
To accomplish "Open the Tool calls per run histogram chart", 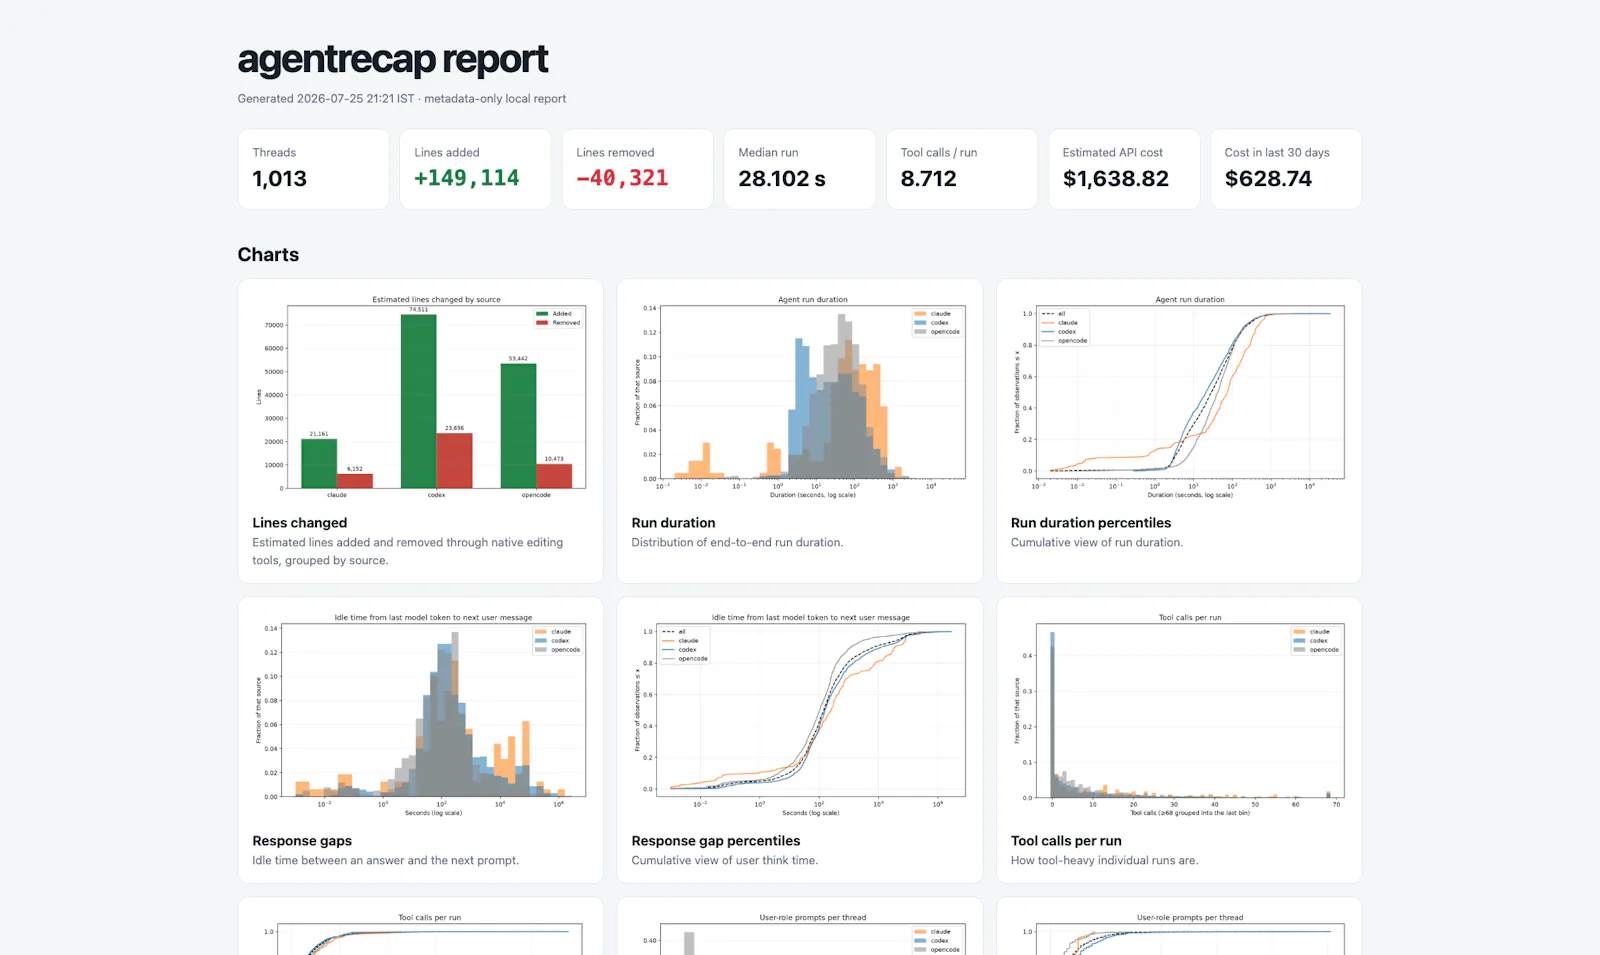I will pyautogui.click(x=1179, y=715).
